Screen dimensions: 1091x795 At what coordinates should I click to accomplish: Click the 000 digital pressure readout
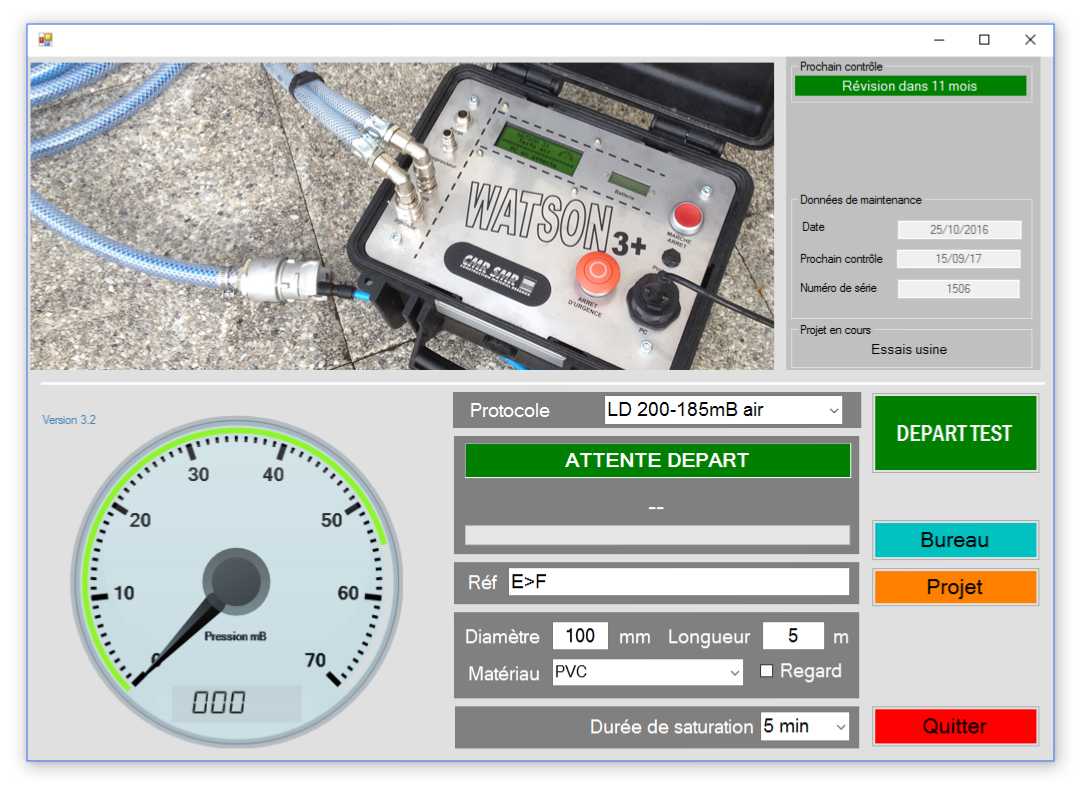click(236, 702)
